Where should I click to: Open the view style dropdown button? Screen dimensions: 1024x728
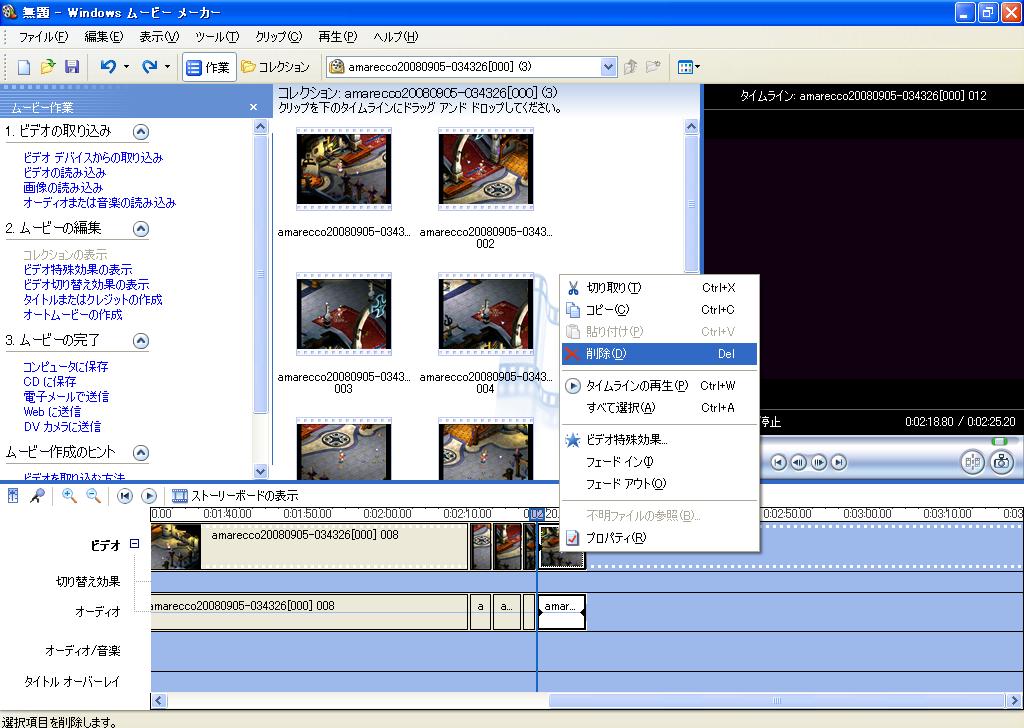[688, 67]
